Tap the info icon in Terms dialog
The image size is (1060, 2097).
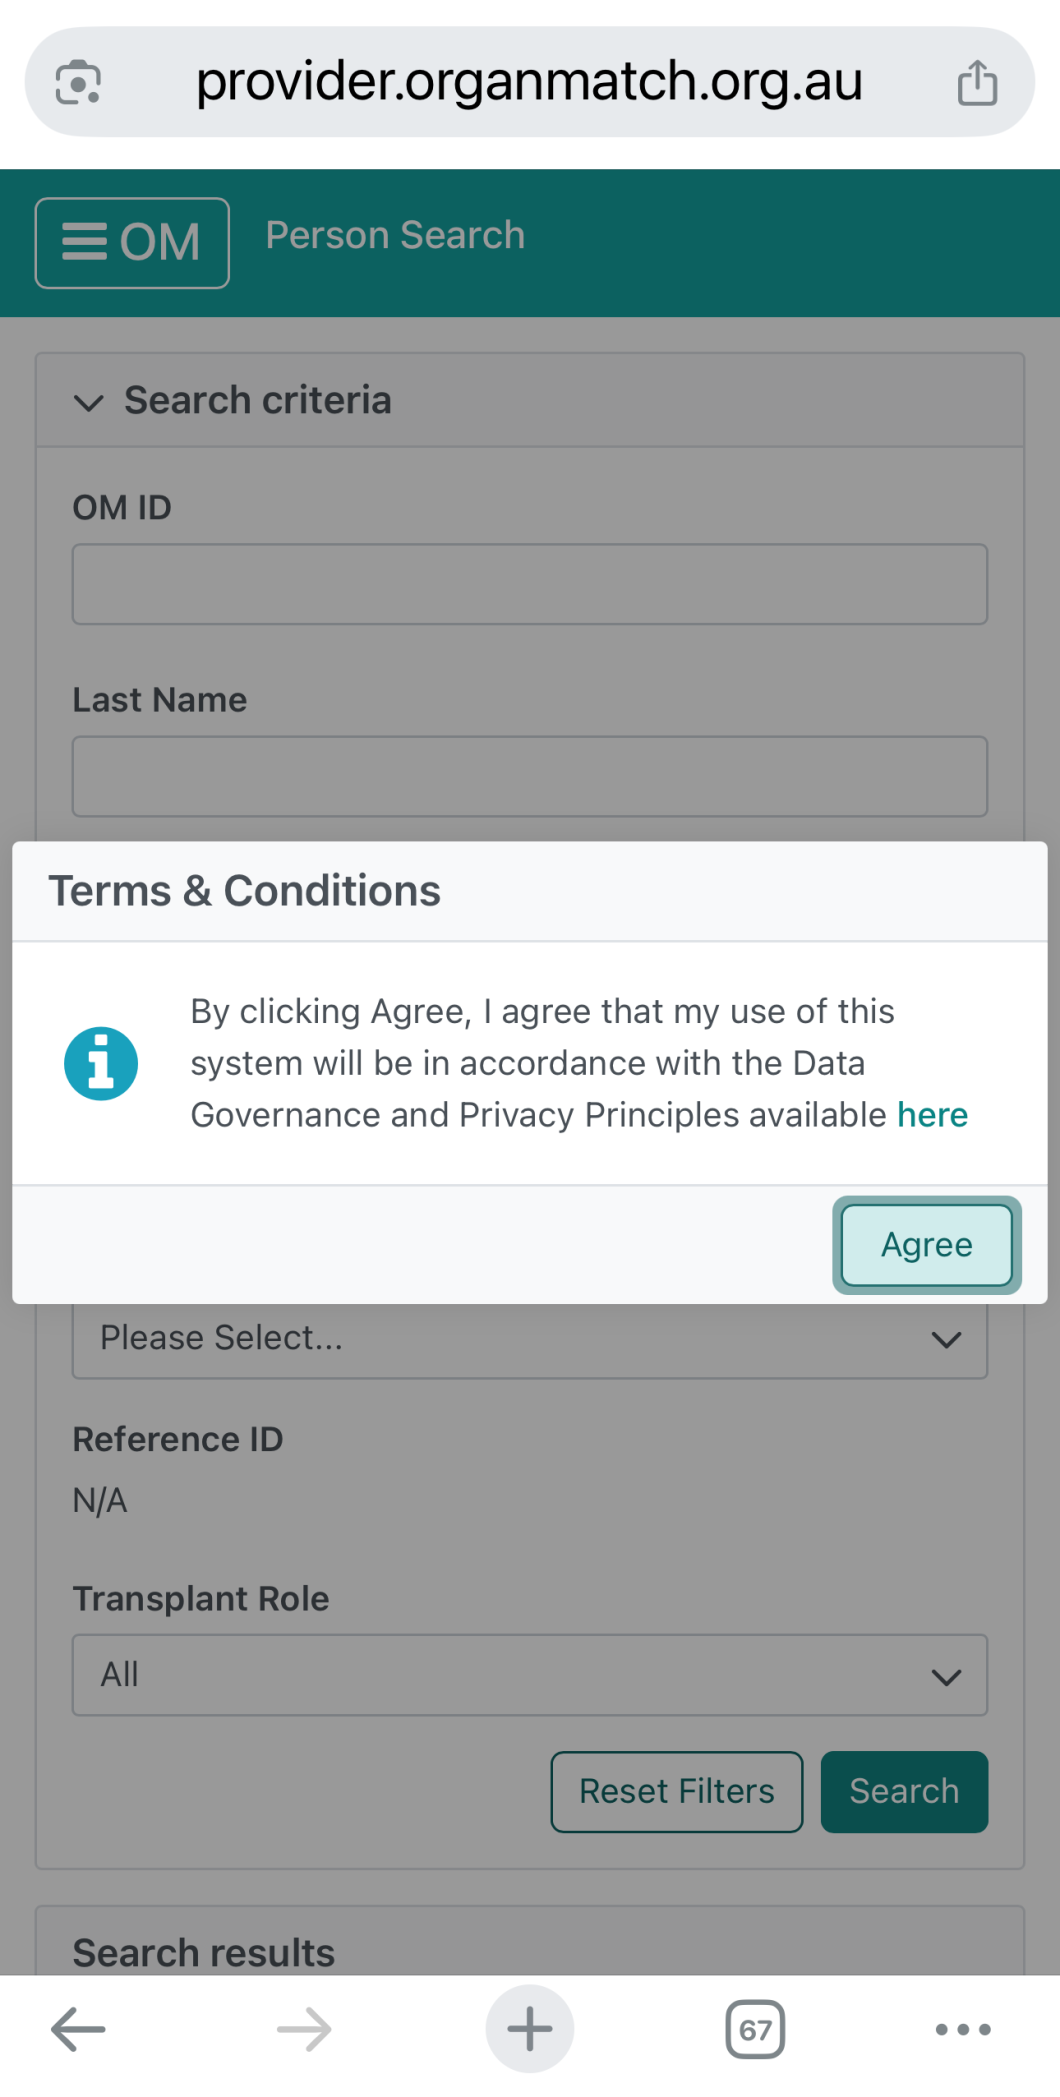point(100,1062)
